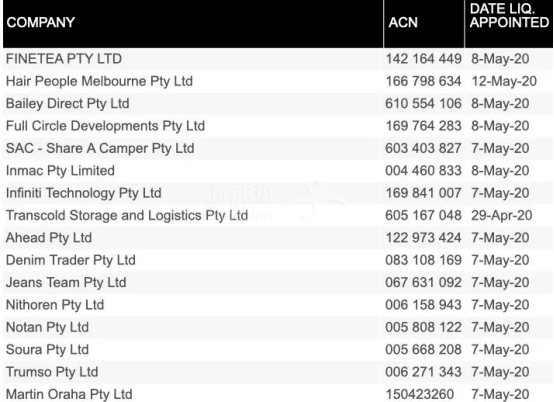Select Soura Pty Ltd entry
The width and height of the screenshot is (554, 402).
(47, 350)
